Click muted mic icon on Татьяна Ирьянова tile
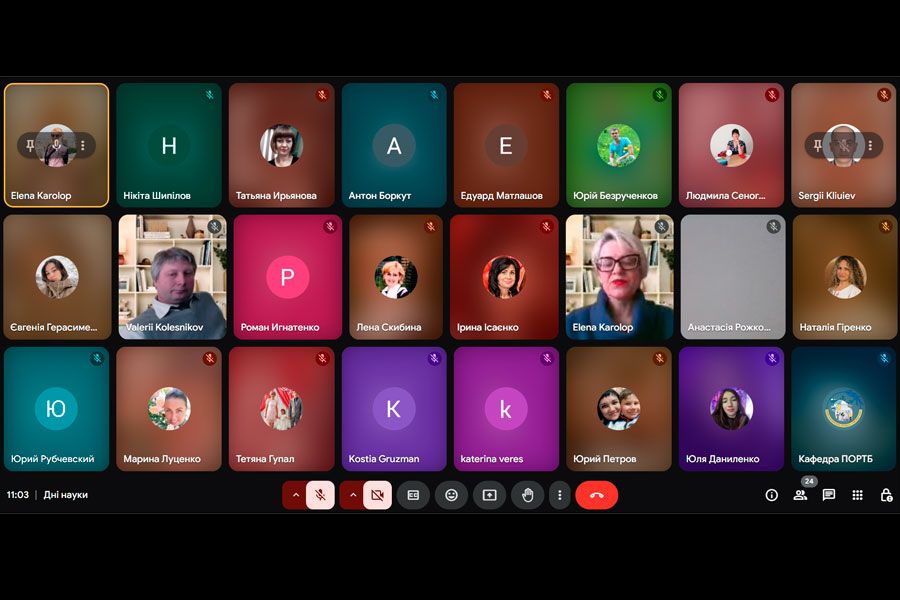Image resolution: width=900 pixels, height=600 pixels. click(x=322, y=95)
